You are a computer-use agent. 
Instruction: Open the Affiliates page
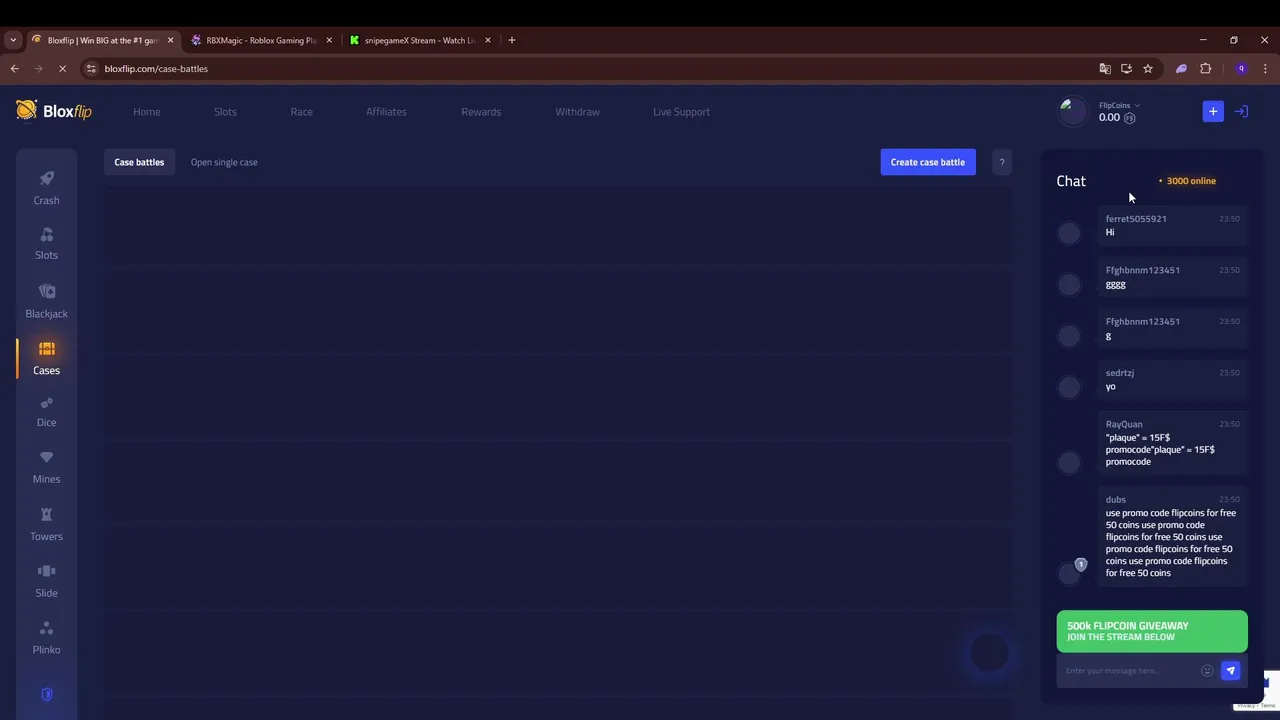(386, 112)
